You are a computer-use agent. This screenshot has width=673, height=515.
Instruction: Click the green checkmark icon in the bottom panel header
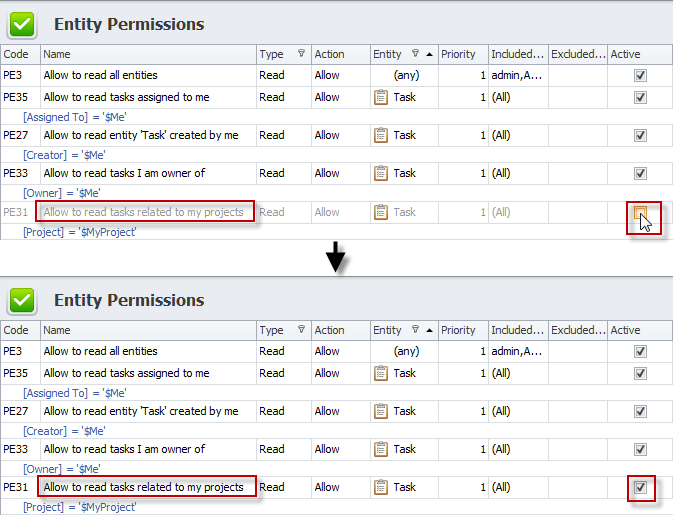point(22,300)
